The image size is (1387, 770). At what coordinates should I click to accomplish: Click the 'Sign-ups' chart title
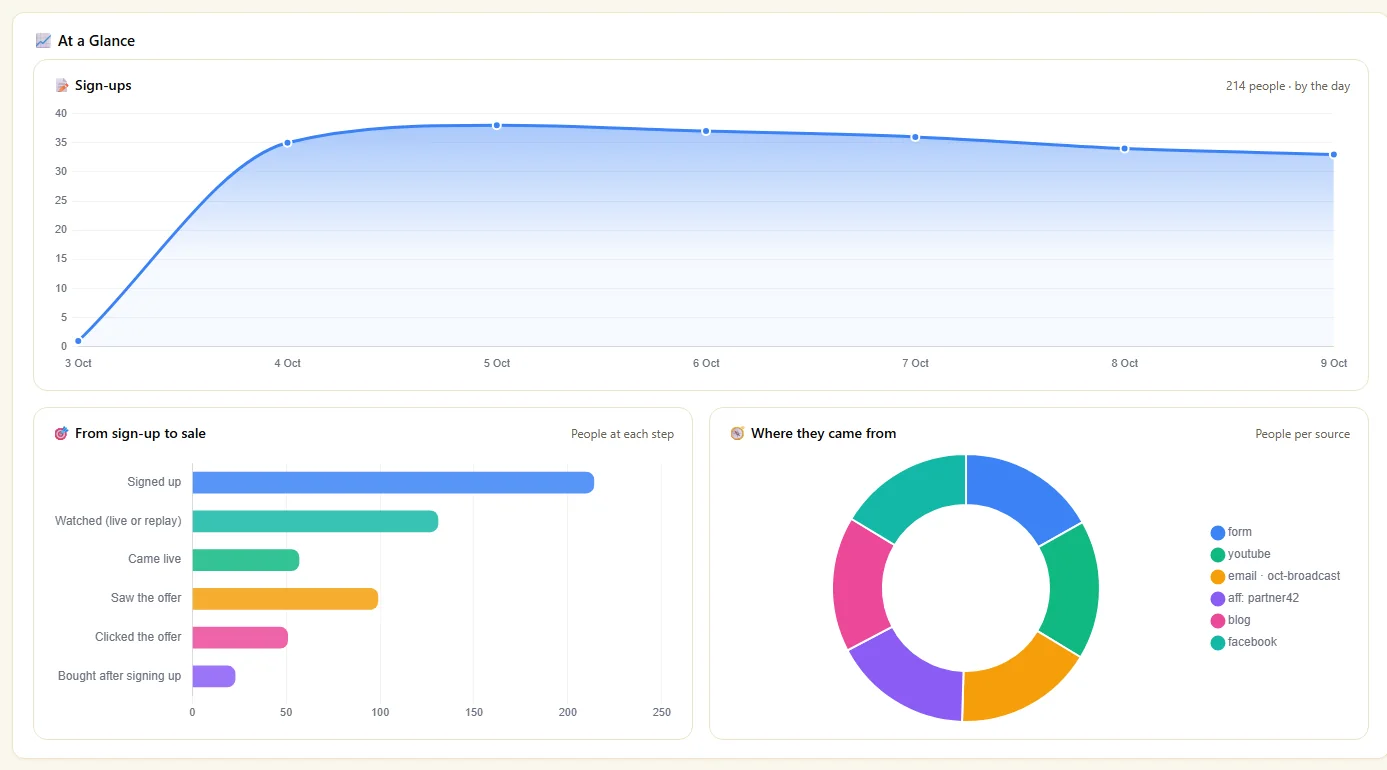pos(103,86)
